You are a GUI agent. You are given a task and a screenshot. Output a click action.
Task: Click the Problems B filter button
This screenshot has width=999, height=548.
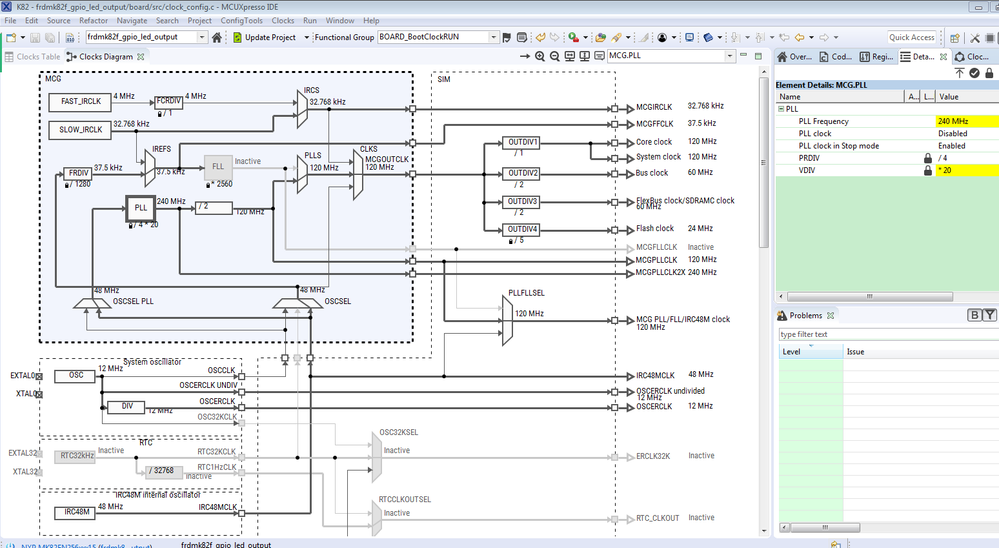click(974, 315)
